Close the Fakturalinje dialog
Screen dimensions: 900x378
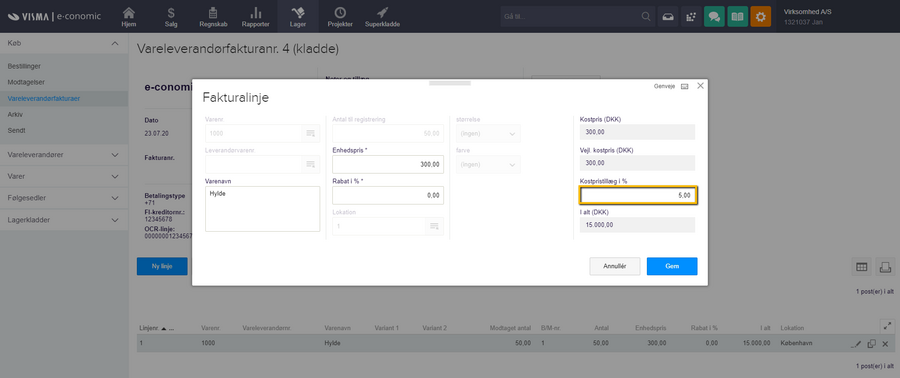[x=700, y=85]
